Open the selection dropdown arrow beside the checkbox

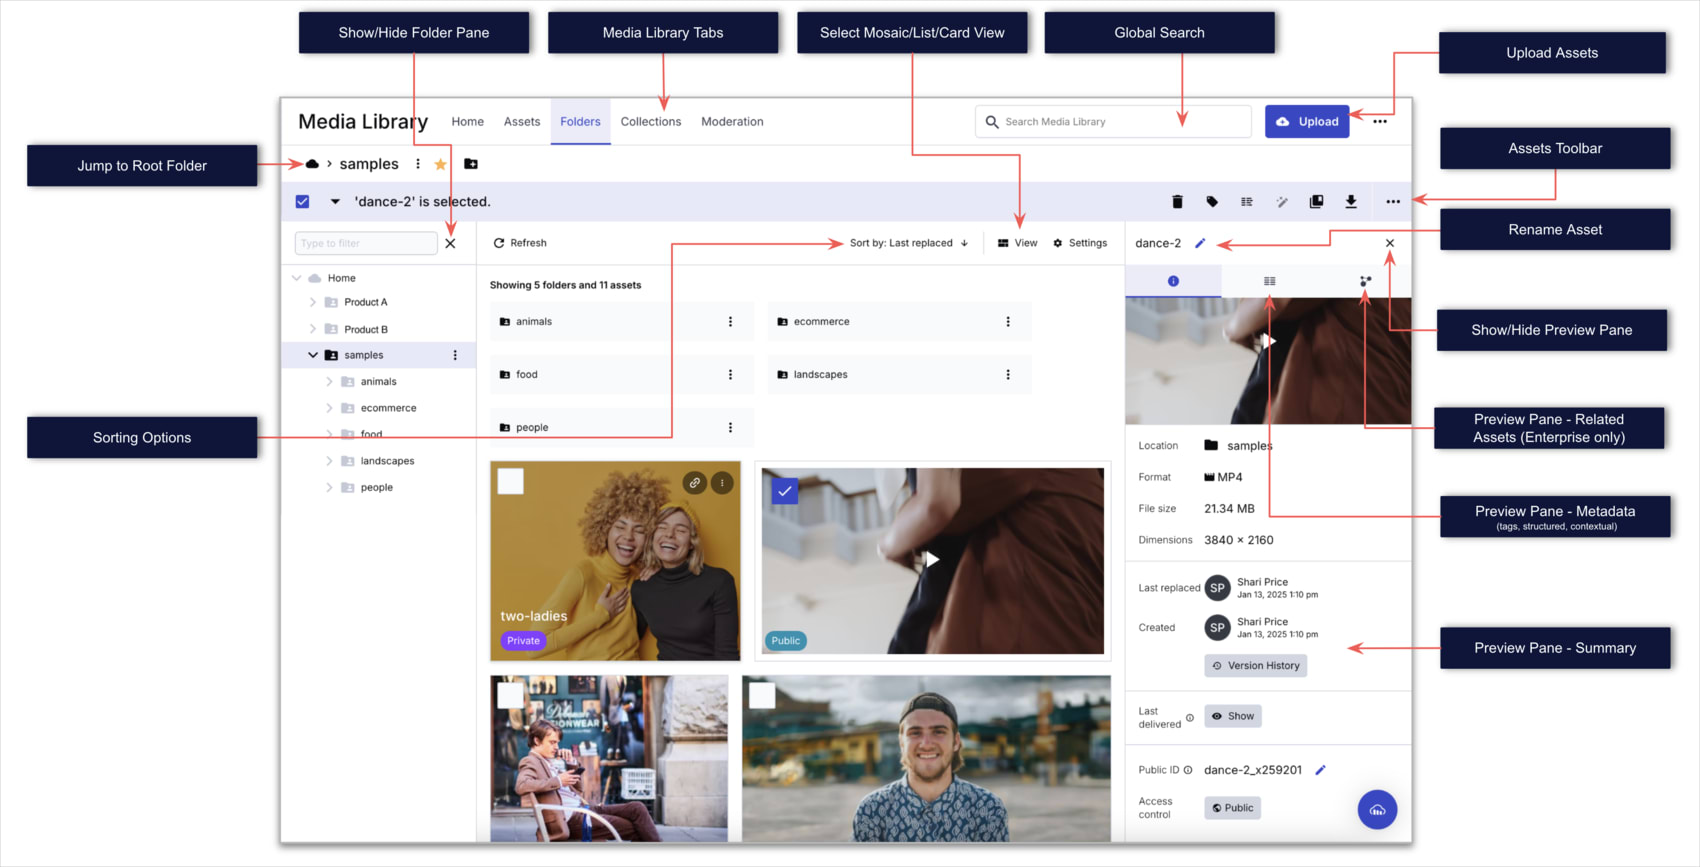(335, 202)
